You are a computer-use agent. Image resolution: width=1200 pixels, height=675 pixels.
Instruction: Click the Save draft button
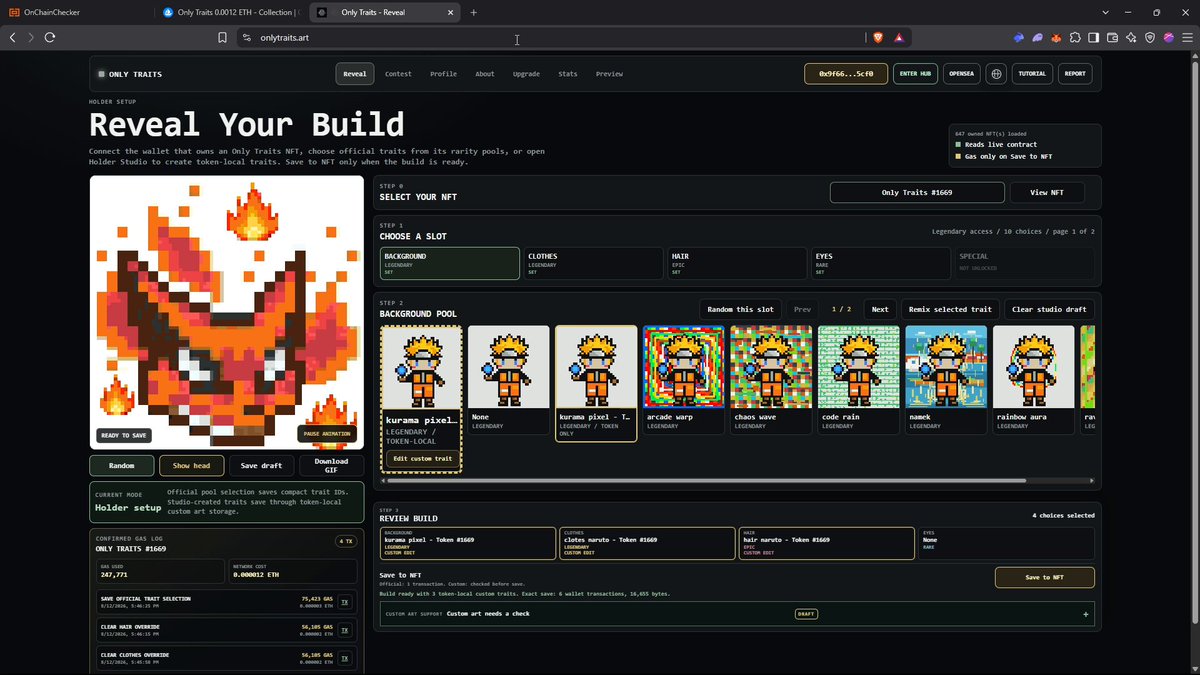click(x=261, y=465)
